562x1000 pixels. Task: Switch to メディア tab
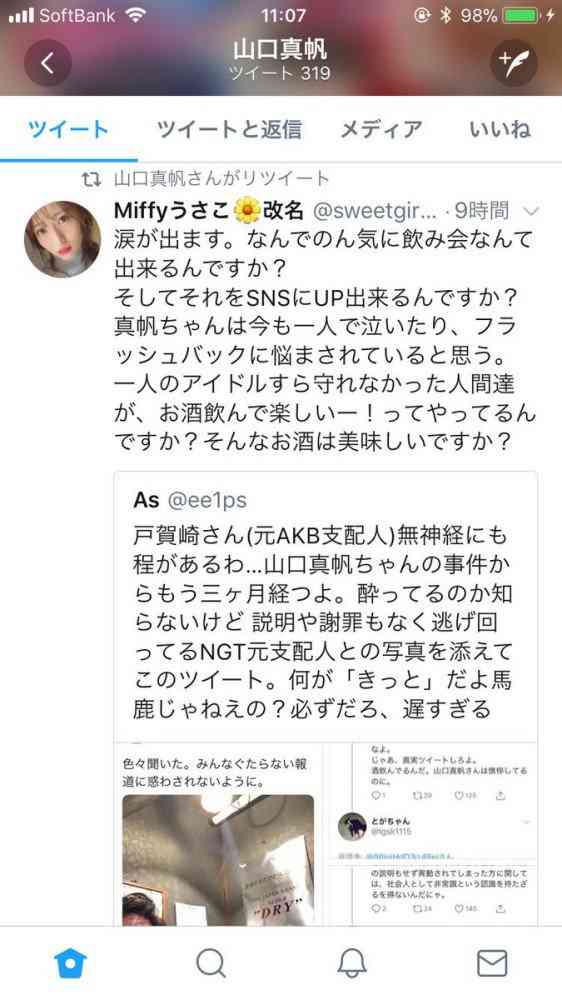381,129
